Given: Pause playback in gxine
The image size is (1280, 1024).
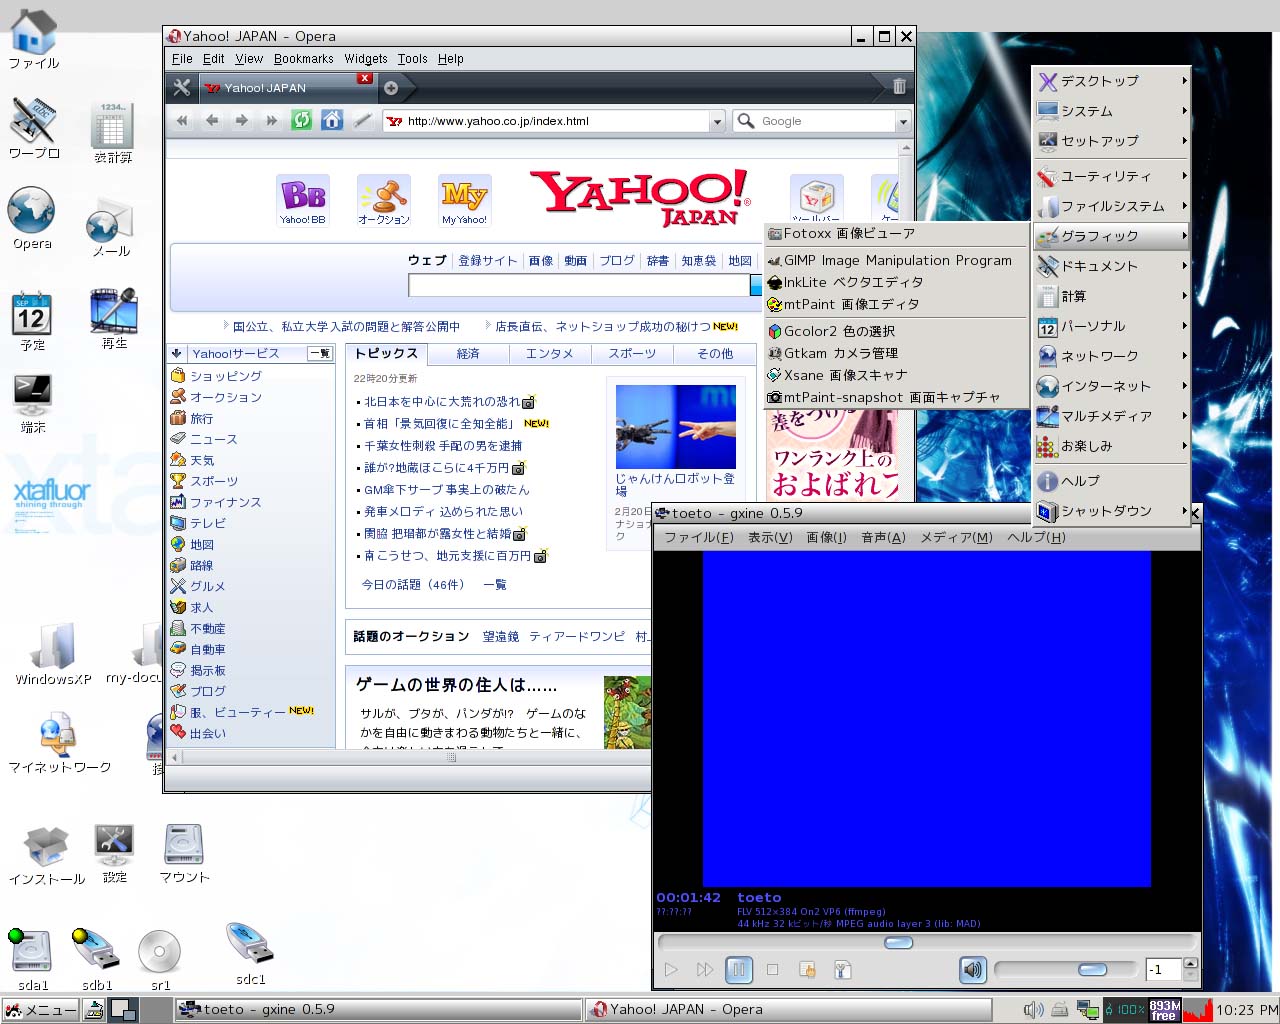Looking at the screenshot, I should point(738,969).
